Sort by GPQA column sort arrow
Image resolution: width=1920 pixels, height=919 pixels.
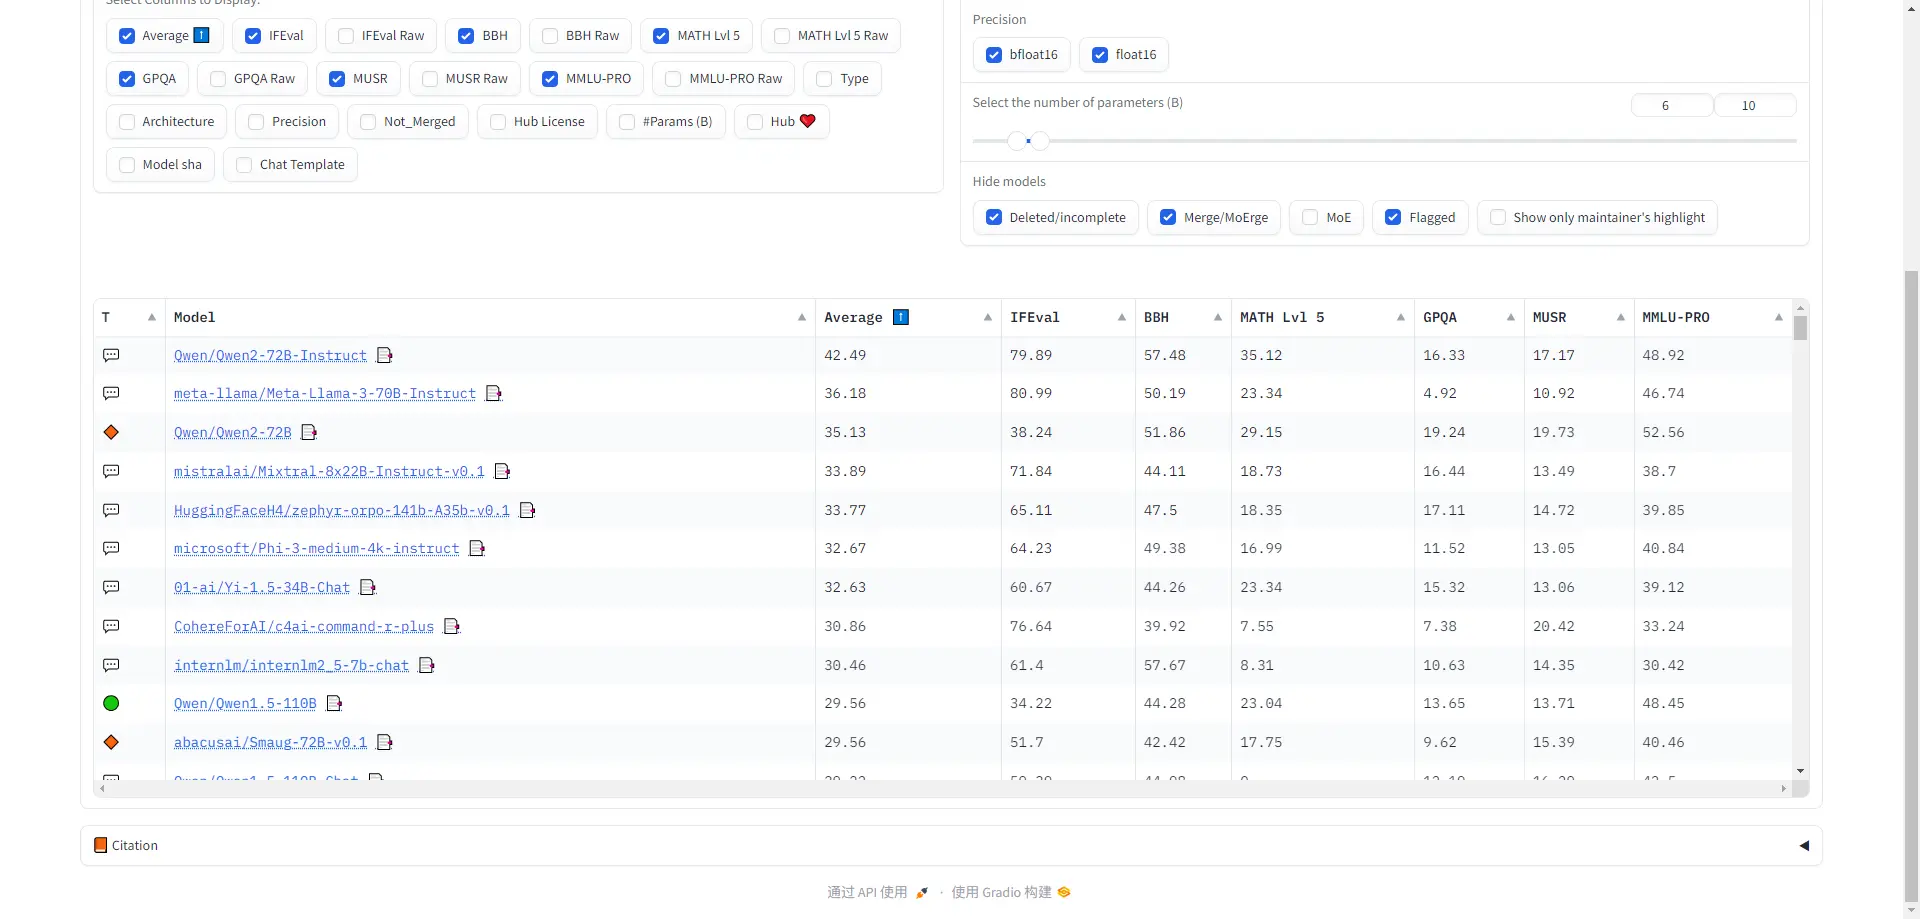coord(1511,317)
